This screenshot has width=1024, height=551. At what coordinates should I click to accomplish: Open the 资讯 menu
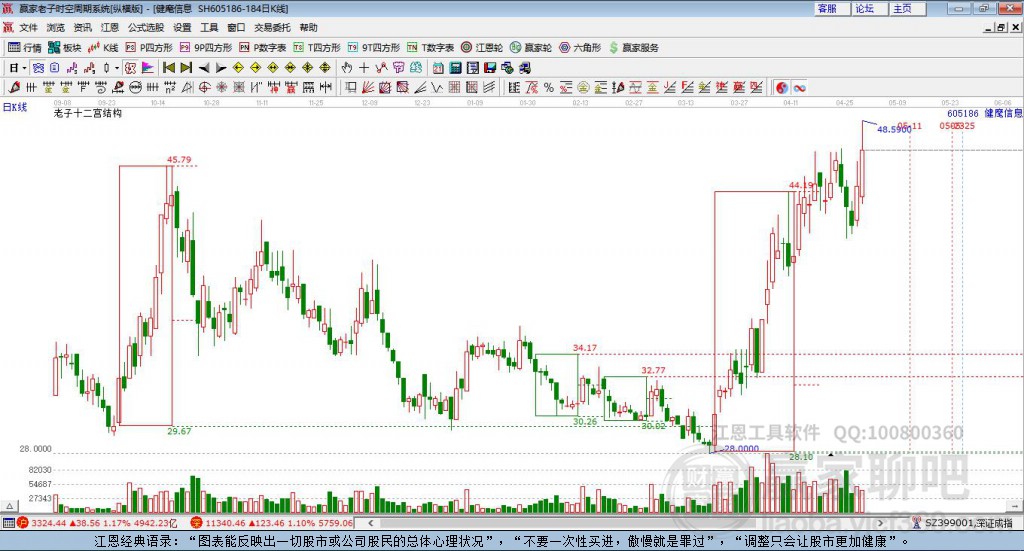(x=82, y=27)
